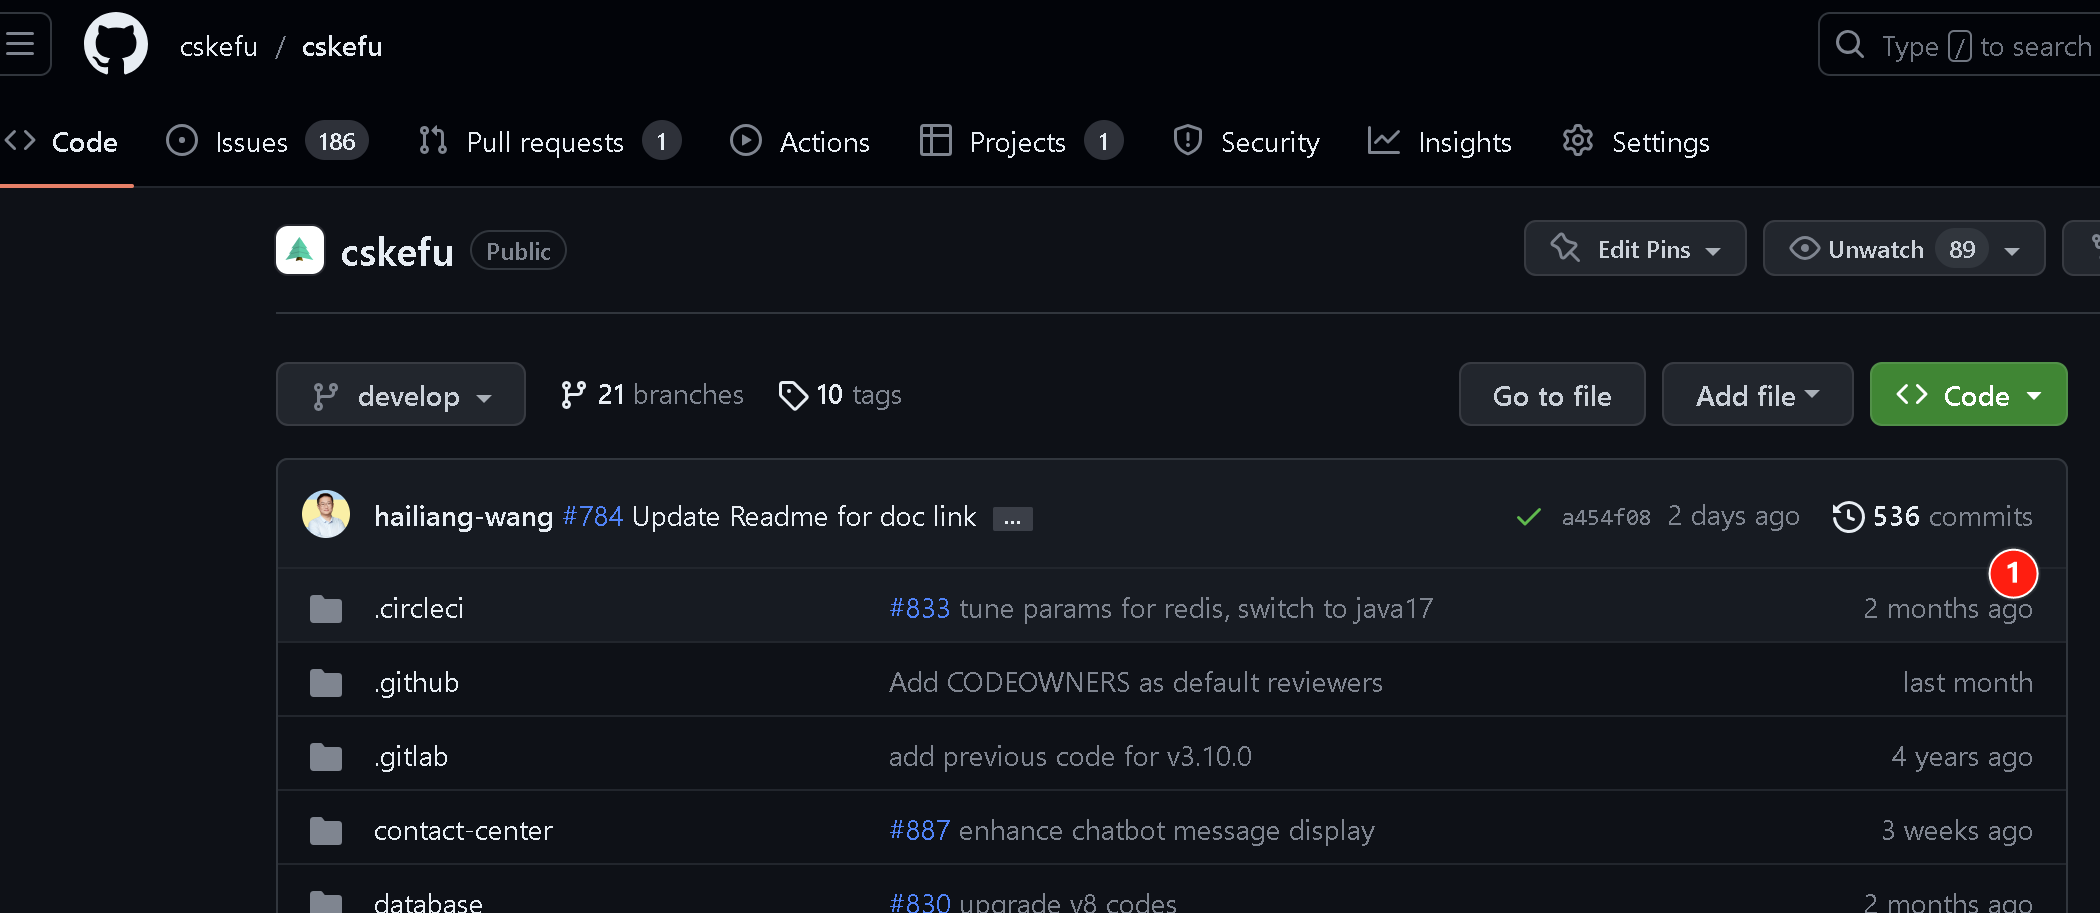Open the .circleci folder

[x=418, y=608]
